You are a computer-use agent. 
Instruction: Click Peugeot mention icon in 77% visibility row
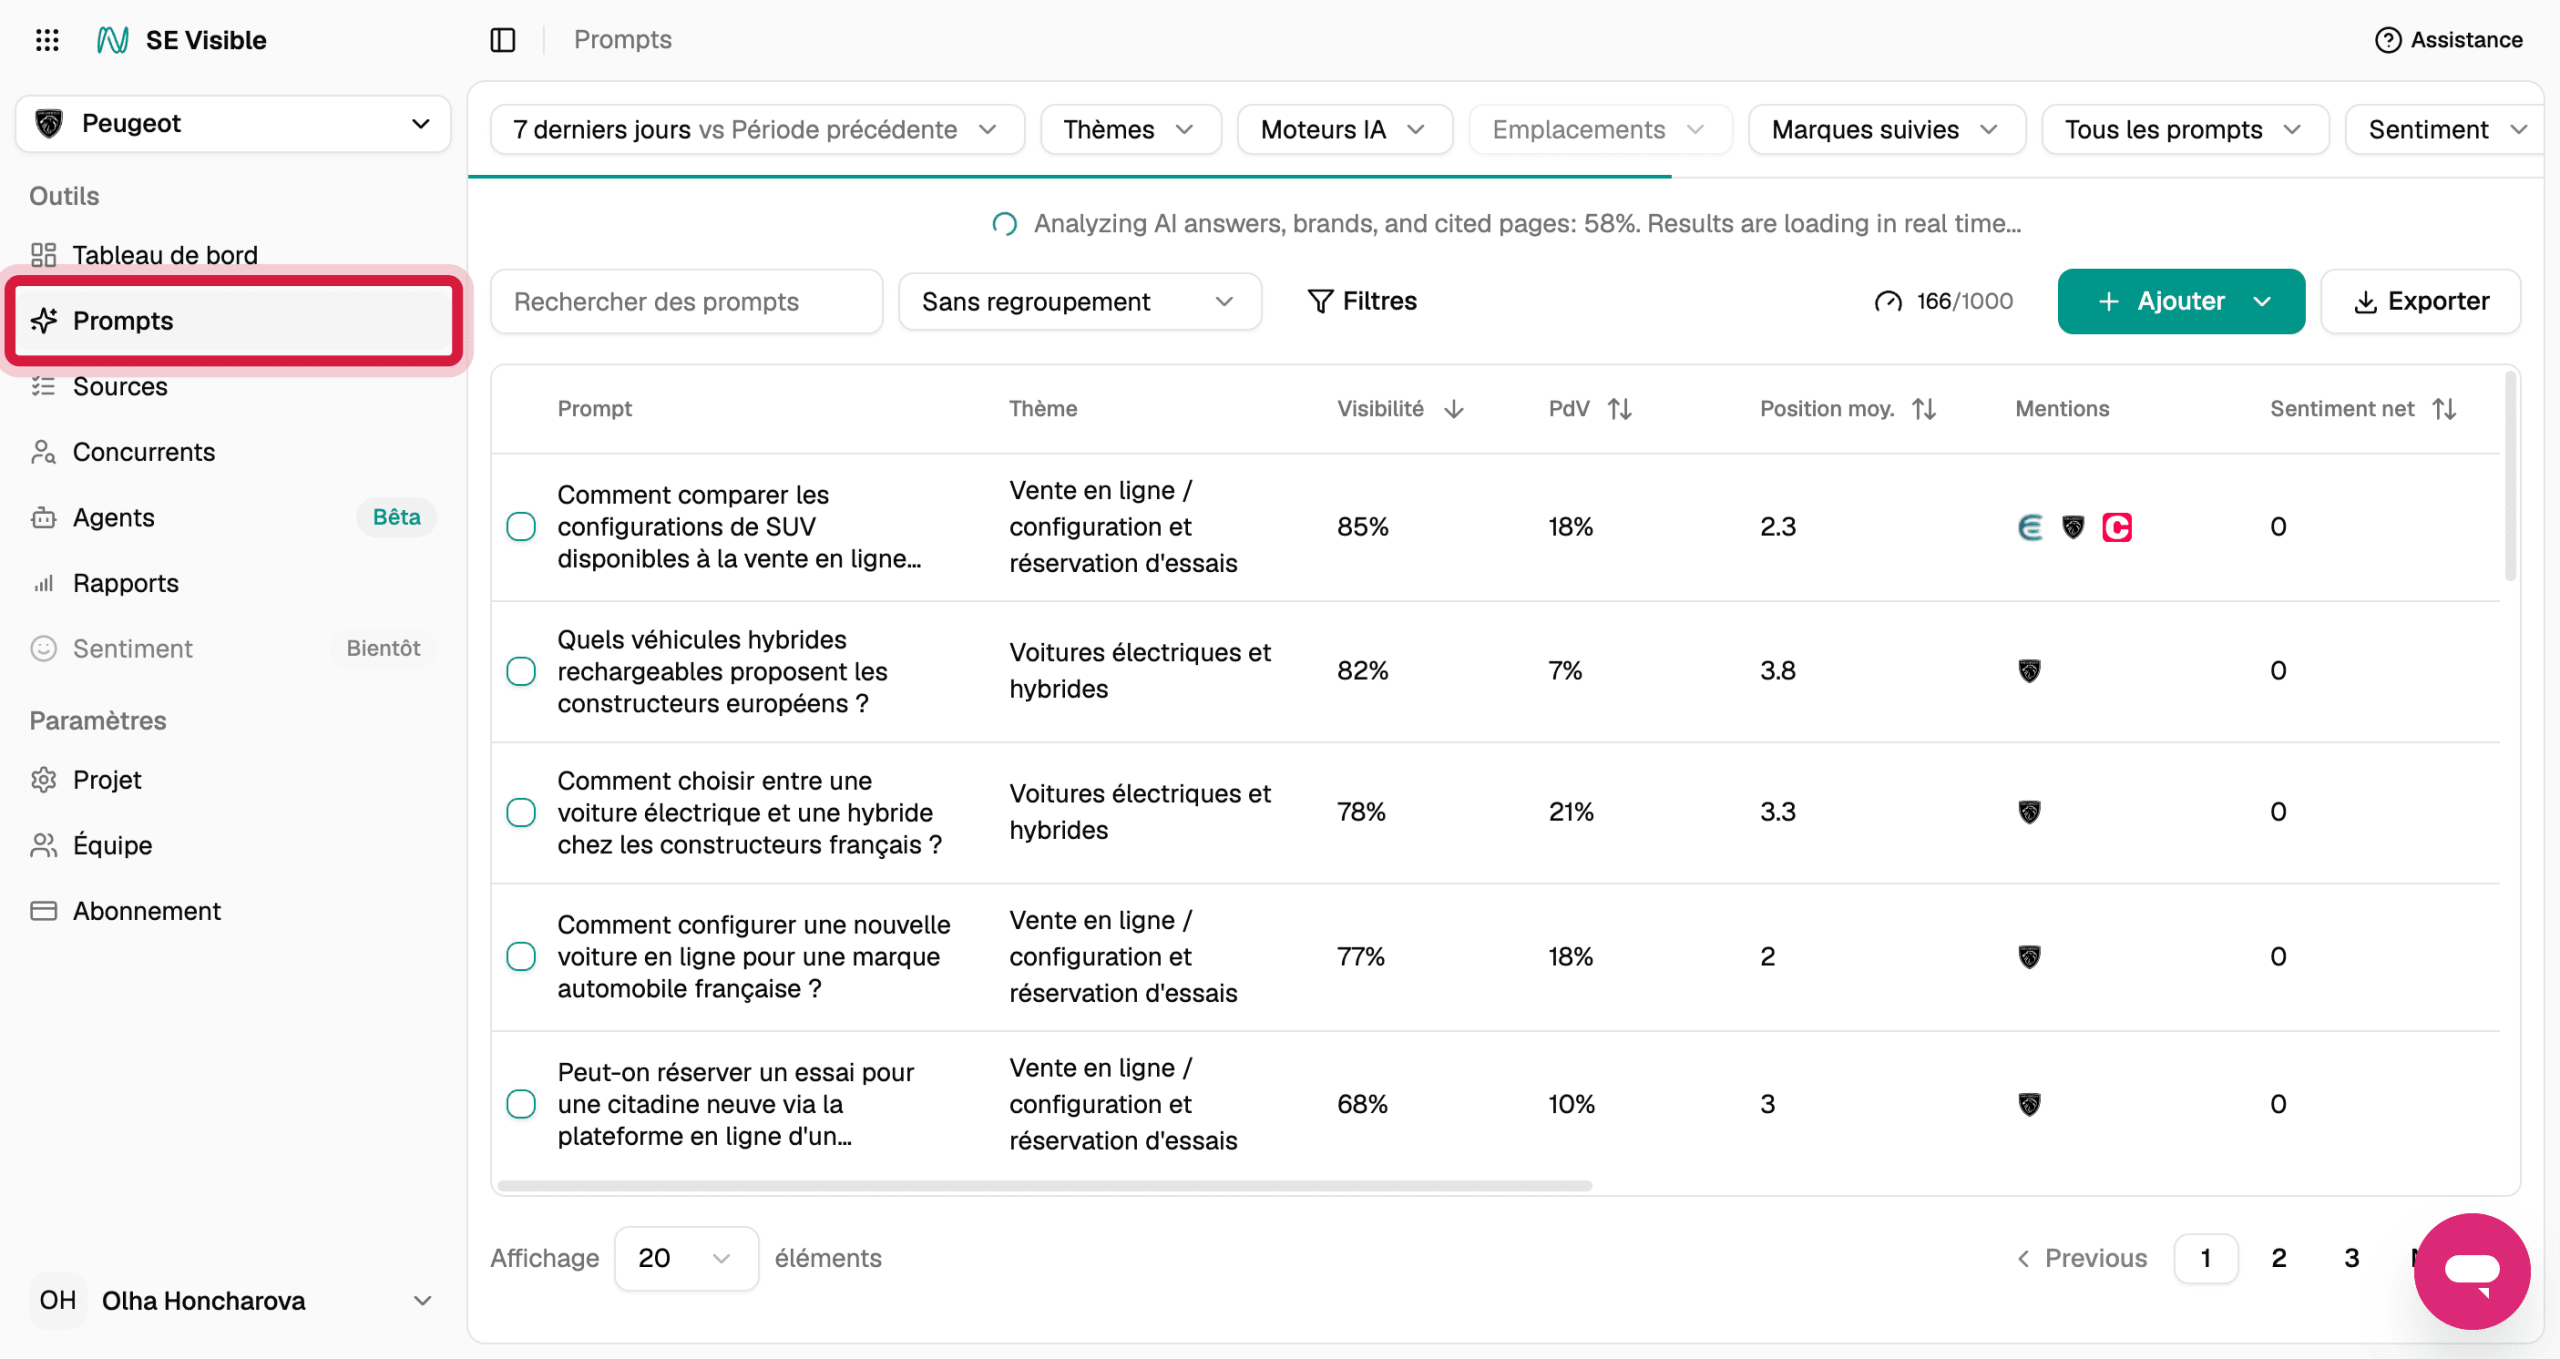pos(2029,957)
